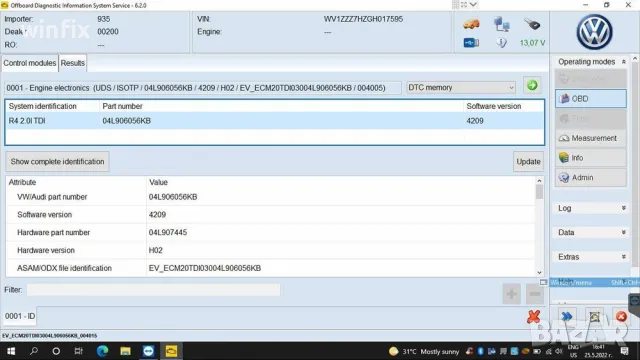Switch to Control modules tab
Image resolution: width=640 pixels, height=360 pixels.
tap(29, 63)
